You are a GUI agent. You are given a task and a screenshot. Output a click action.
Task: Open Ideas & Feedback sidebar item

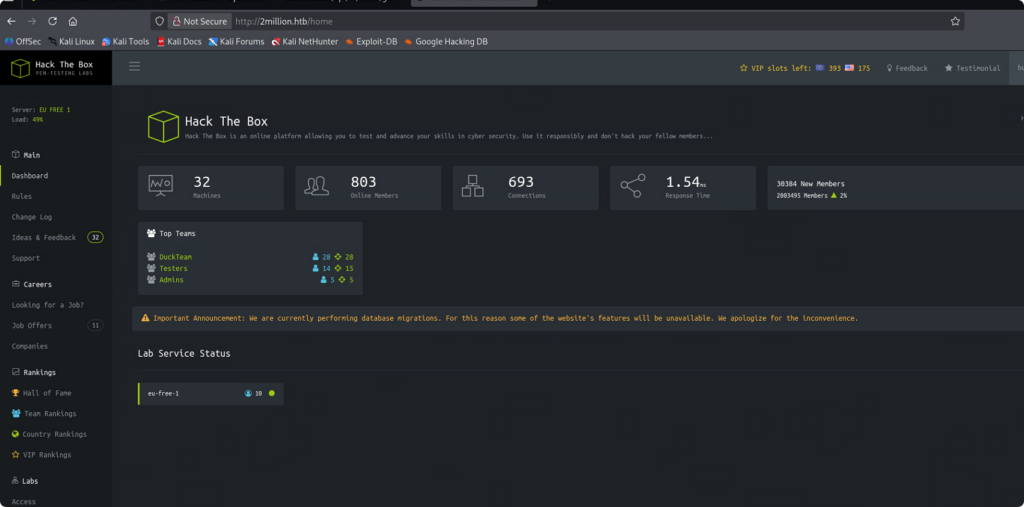[x=44, y=238]
